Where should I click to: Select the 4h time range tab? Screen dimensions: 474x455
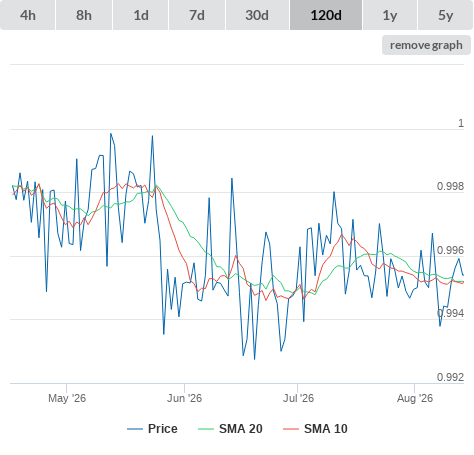coord(28,15)
